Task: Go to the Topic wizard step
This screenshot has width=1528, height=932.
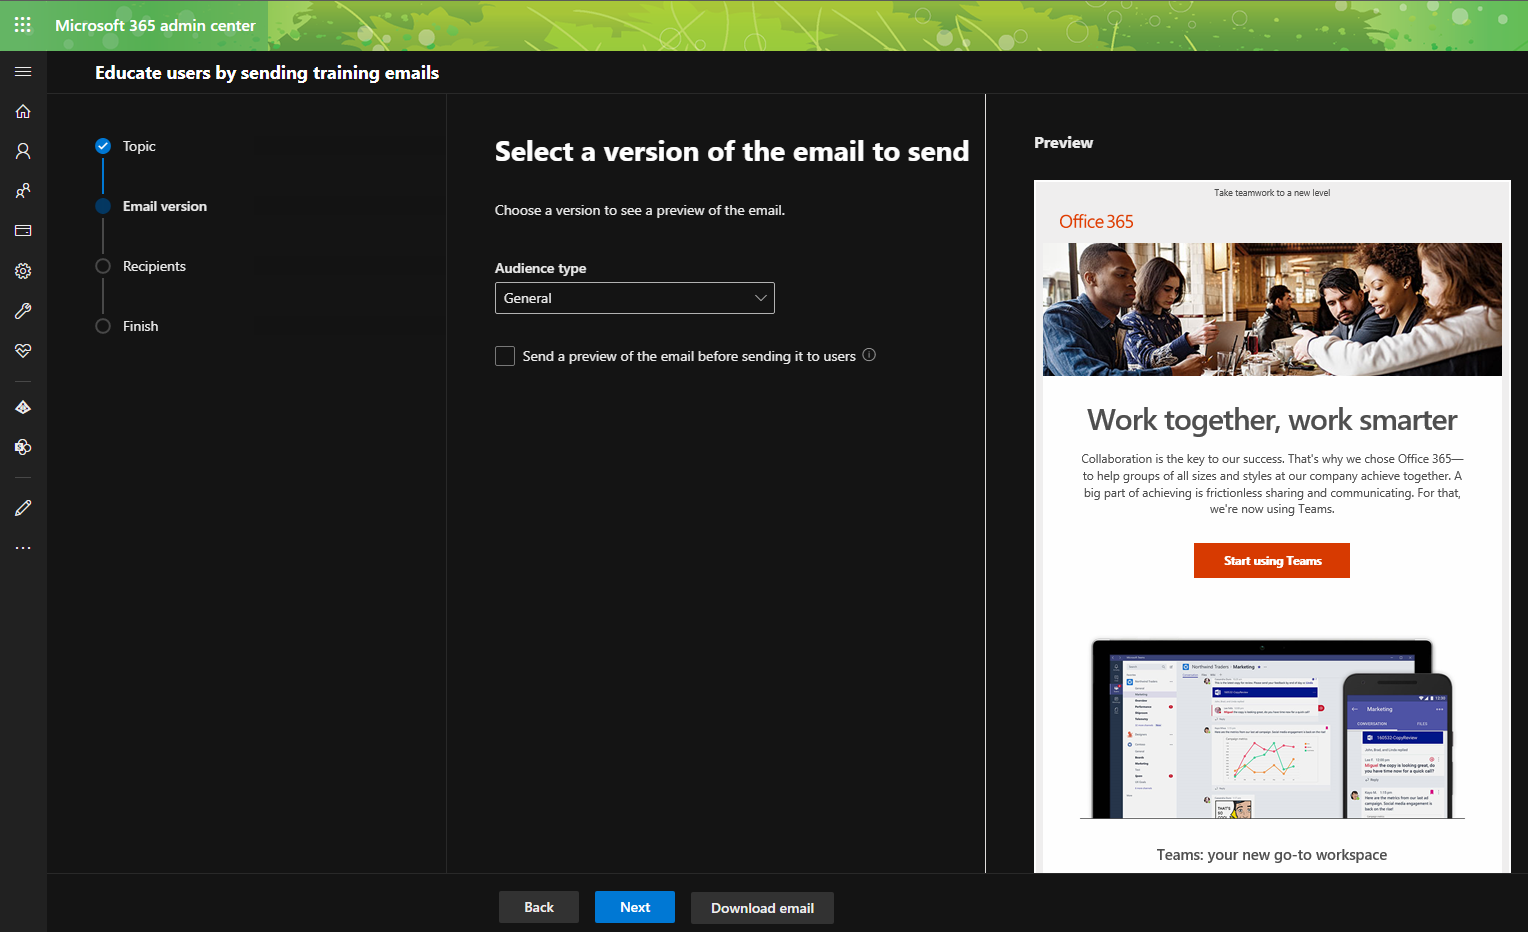Action: [139, 146]
